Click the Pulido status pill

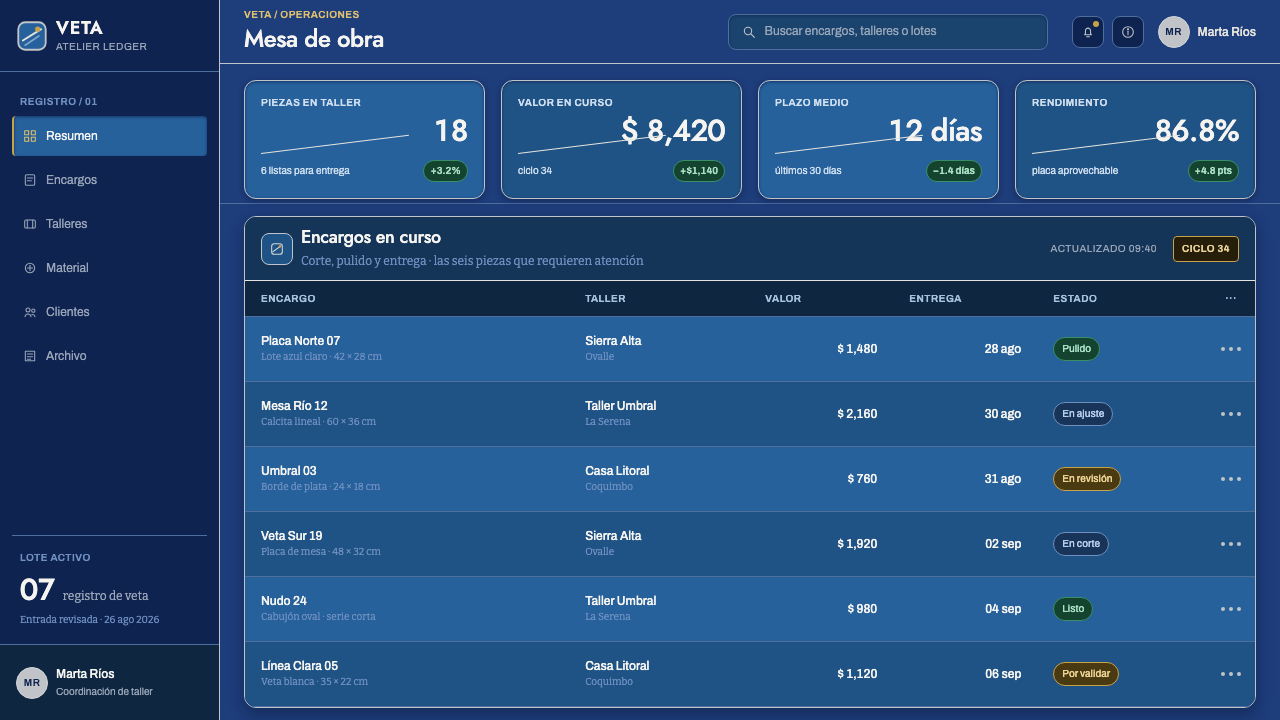point(1076,349)
